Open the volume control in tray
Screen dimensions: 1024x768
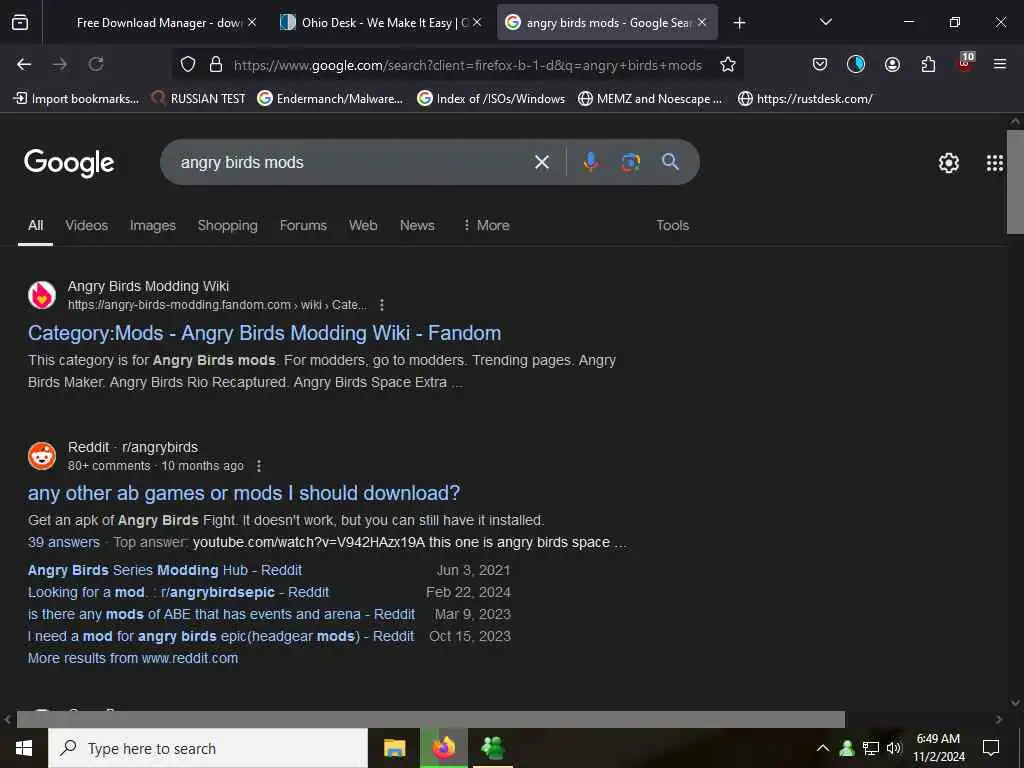click(894, 748)
